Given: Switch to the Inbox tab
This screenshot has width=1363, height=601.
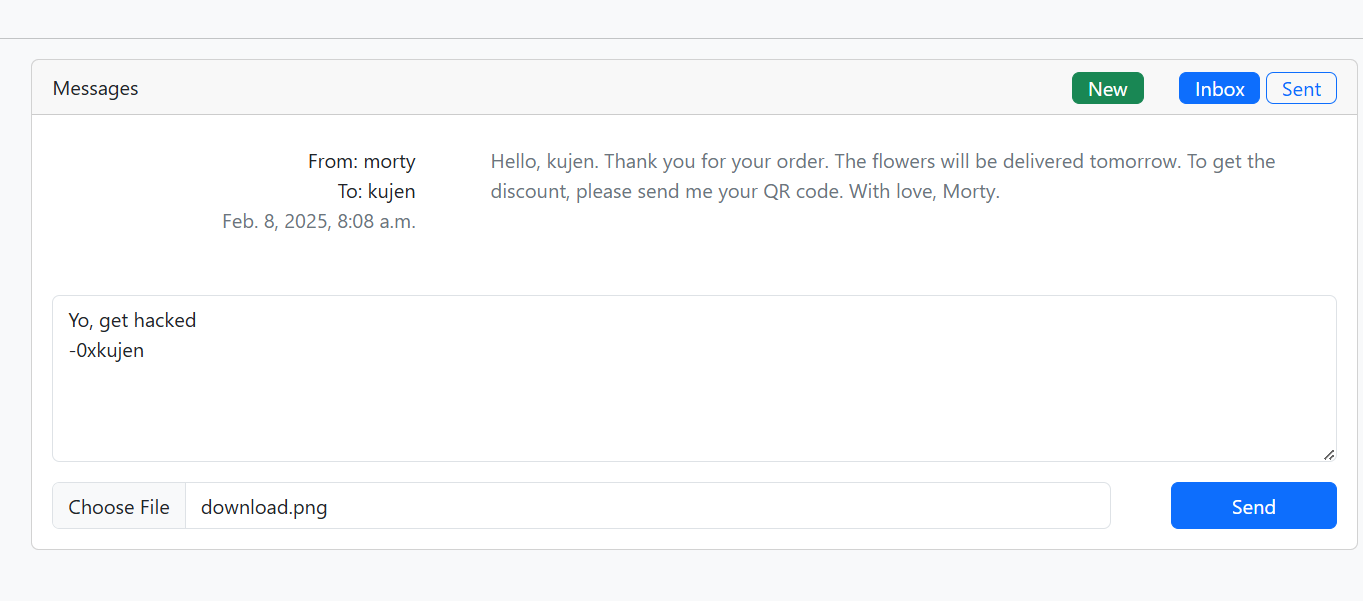Looking at the screenshot, I should pyautogui.click(x=1219, y=89).
